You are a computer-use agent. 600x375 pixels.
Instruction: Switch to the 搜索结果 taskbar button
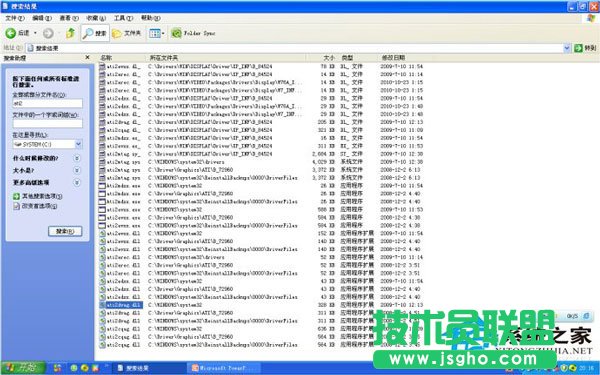coord(149,368)
